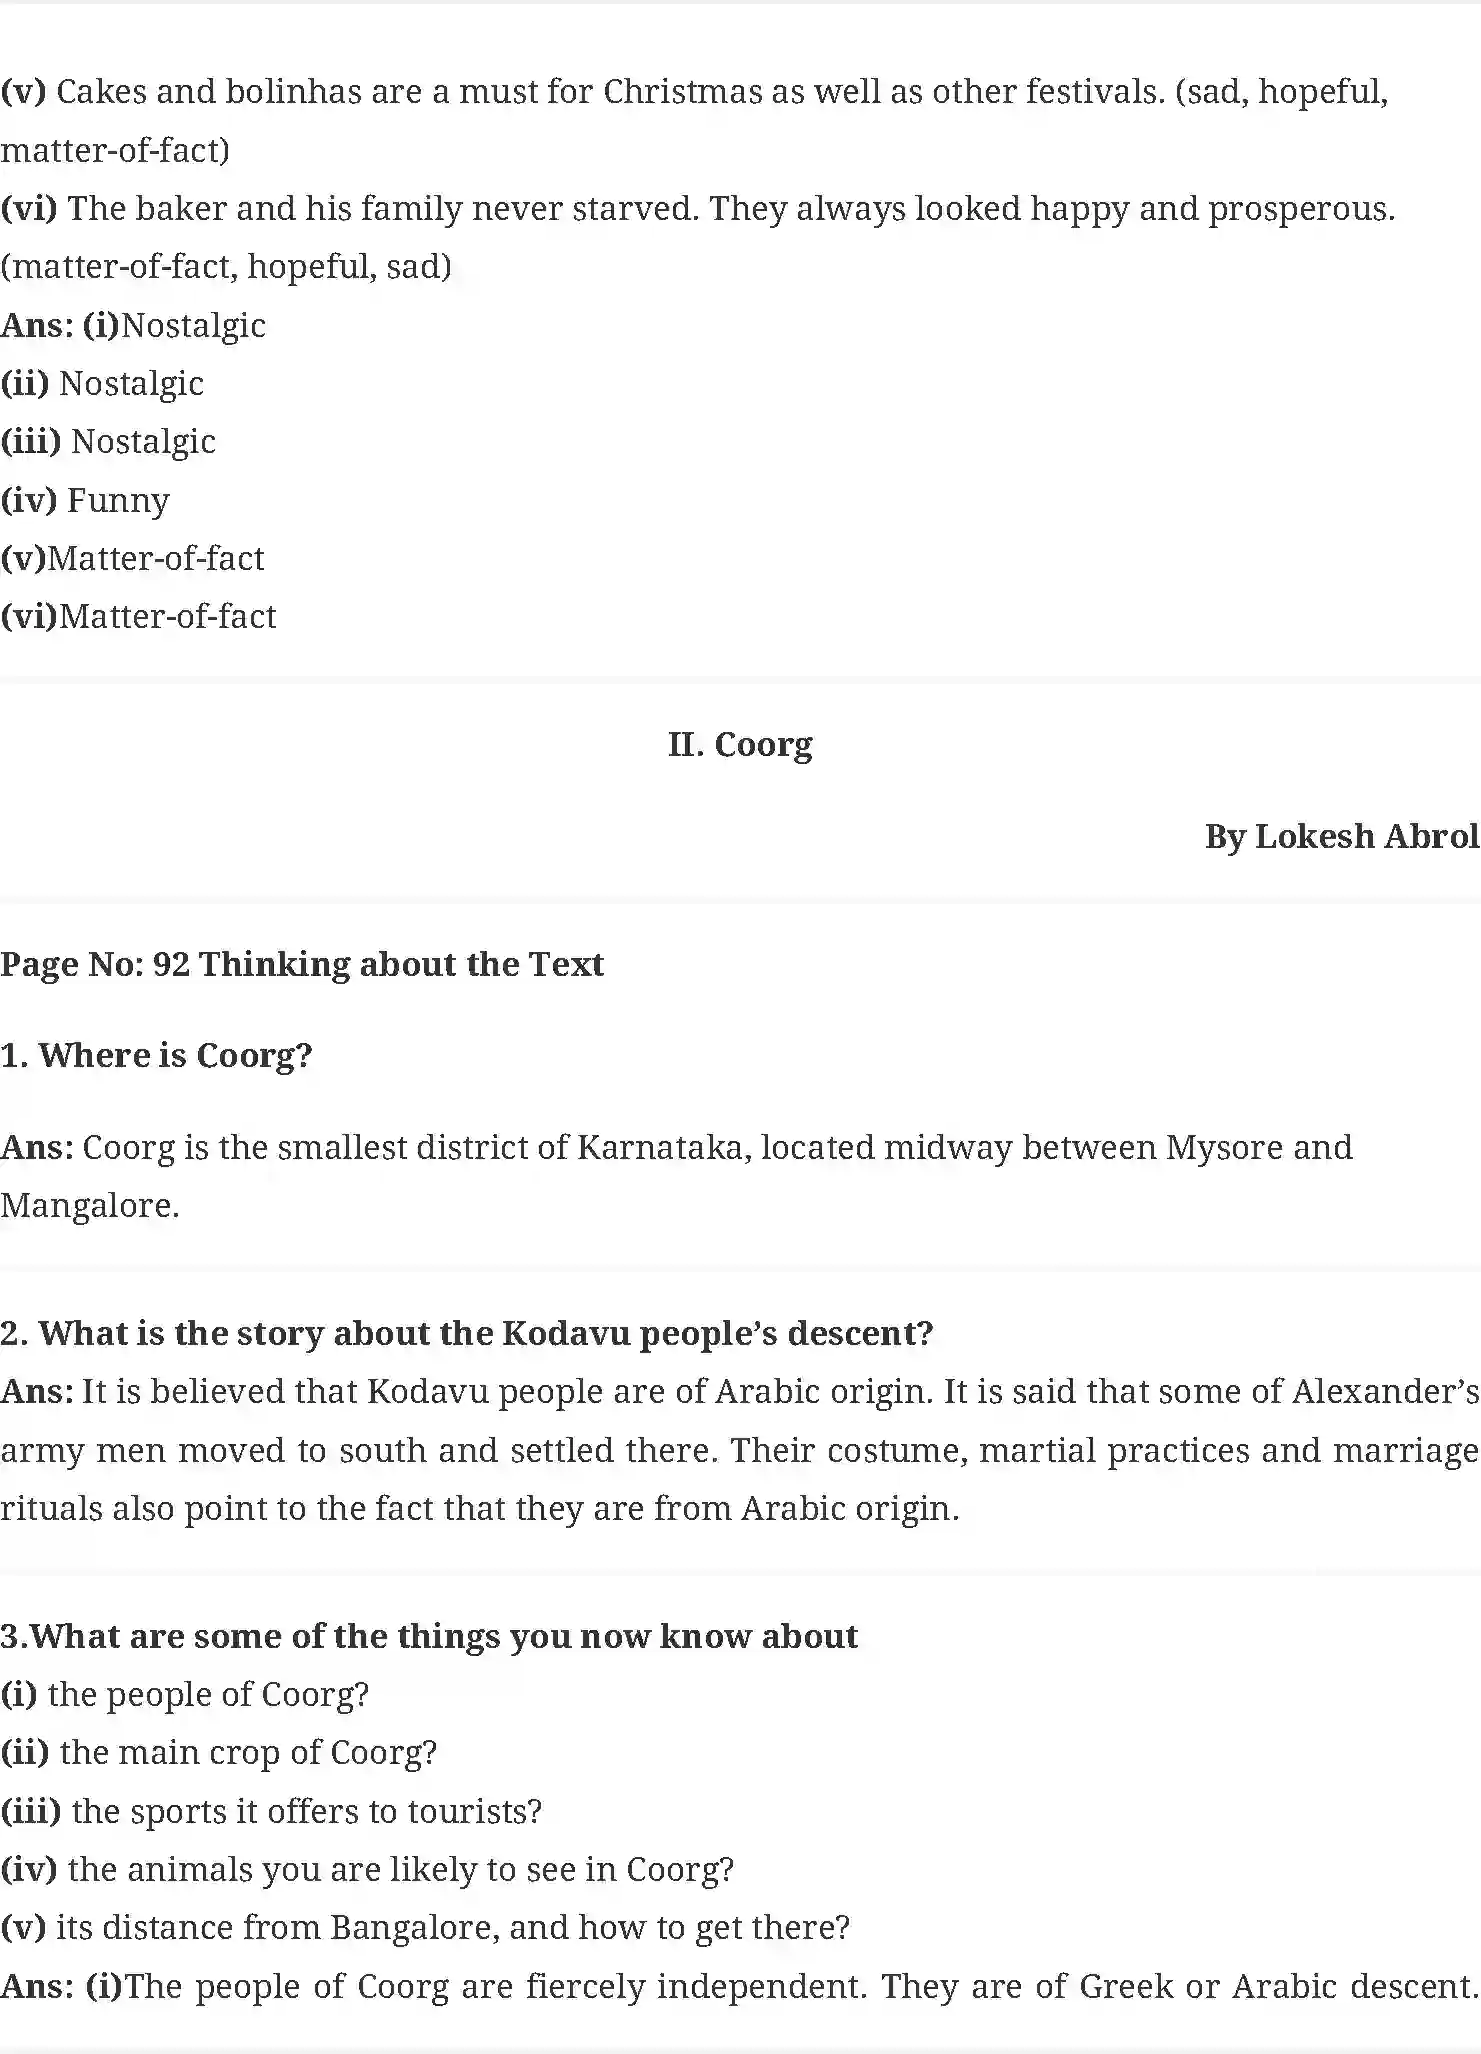This screenshot has width=1481, height=2054.
Task: Click question "1. Where is Coorg?"
Action: pos(157,1055)
